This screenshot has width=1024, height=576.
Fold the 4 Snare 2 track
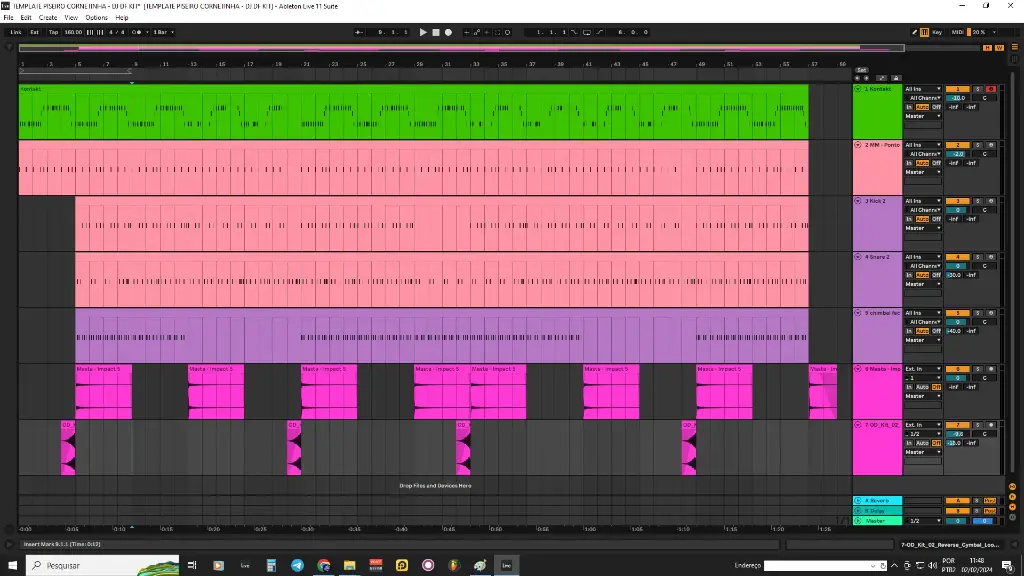point(857,257)
